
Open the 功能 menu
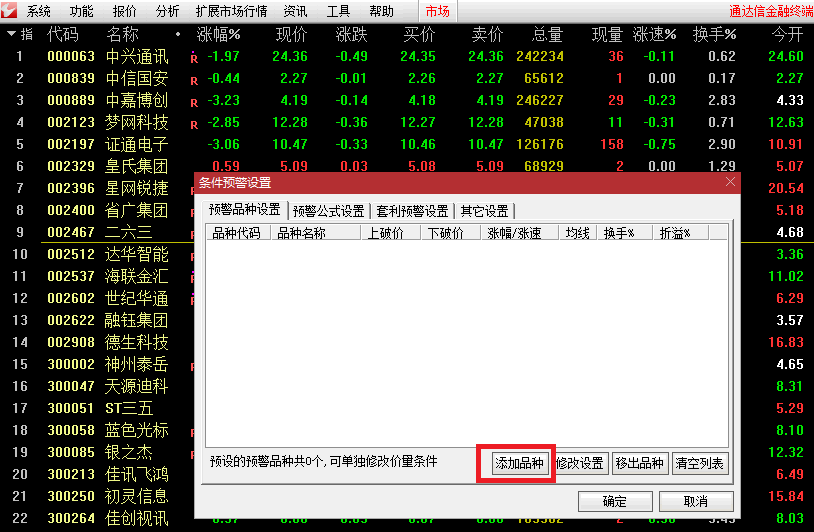(x=82, y=11)
